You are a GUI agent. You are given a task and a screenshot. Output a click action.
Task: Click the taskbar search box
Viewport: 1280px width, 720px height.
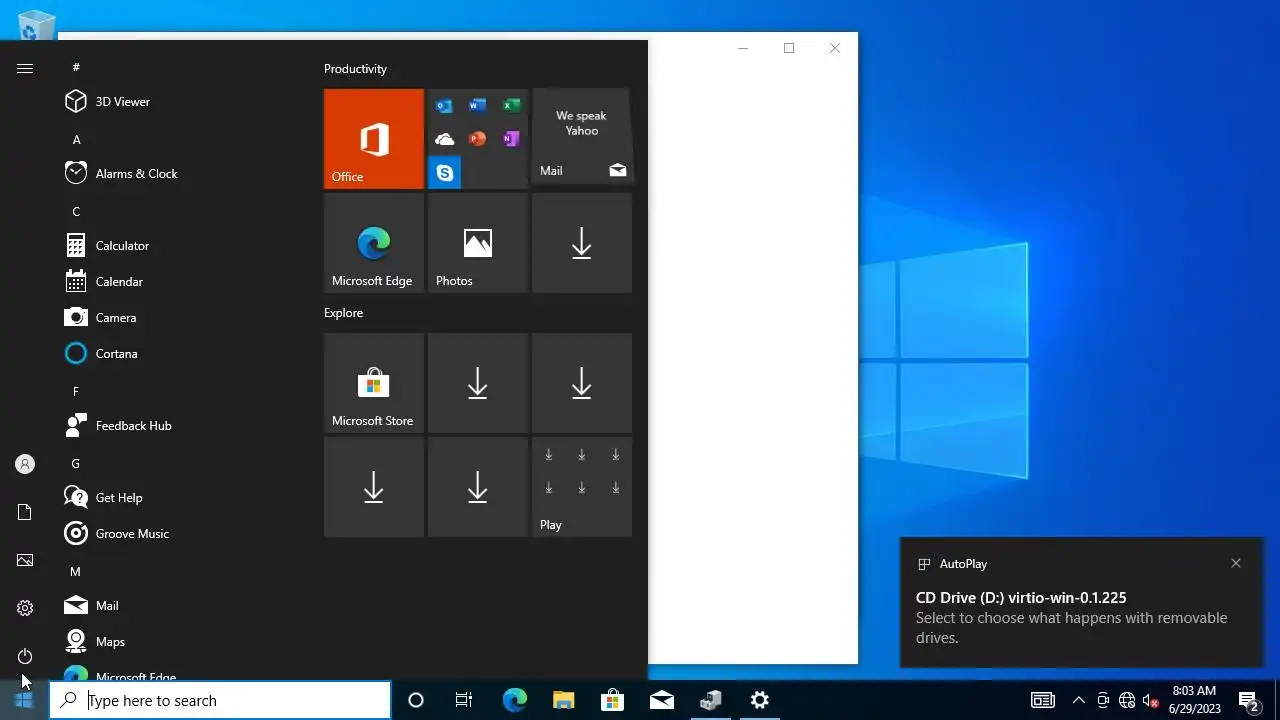pos(220,700)
